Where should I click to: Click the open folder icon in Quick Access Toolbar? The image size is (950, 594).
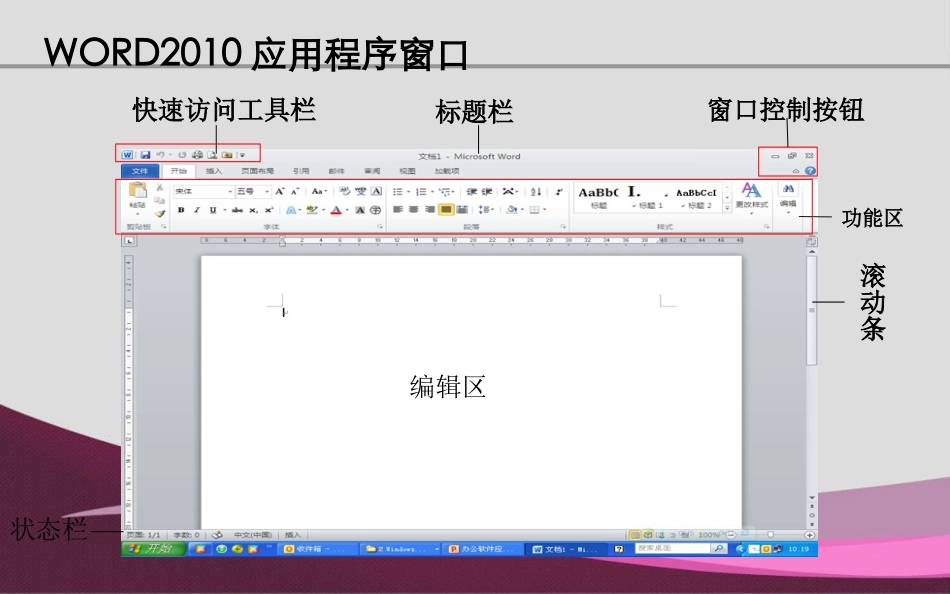[227, 155]
